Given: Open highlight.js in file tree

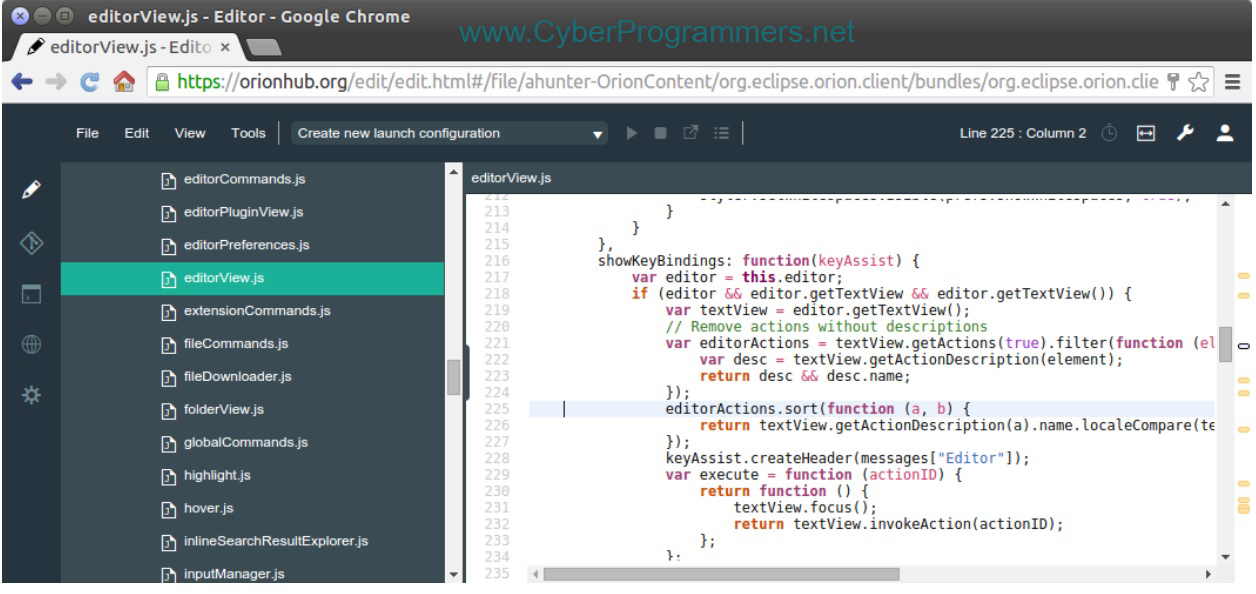Looking at the screenshot, I should point(217,475).
